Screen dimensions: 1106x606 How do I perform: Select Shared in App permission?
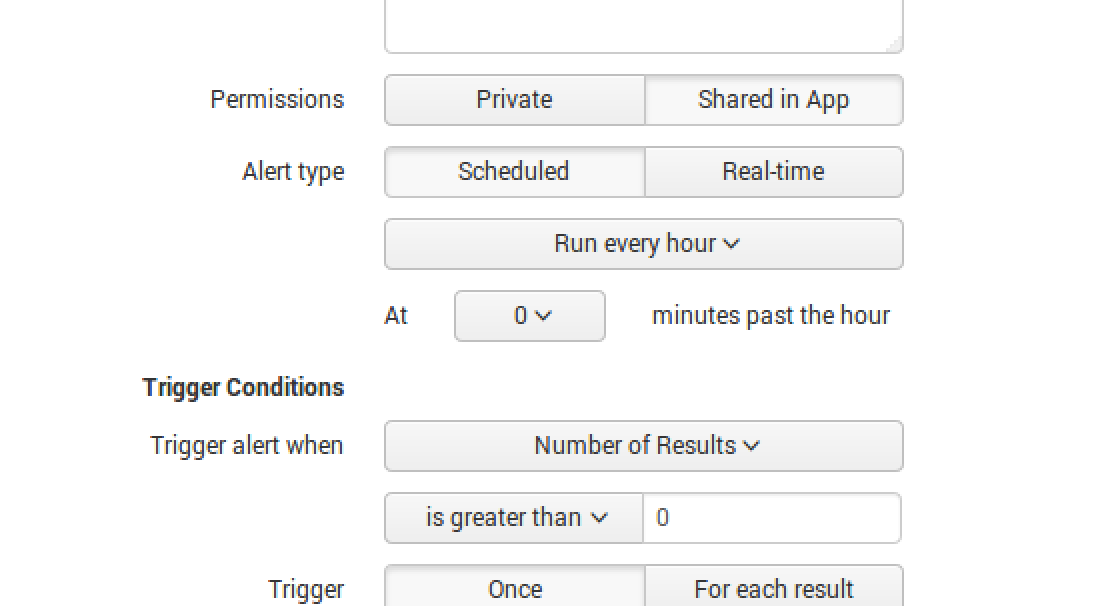[x=773, y=100]
